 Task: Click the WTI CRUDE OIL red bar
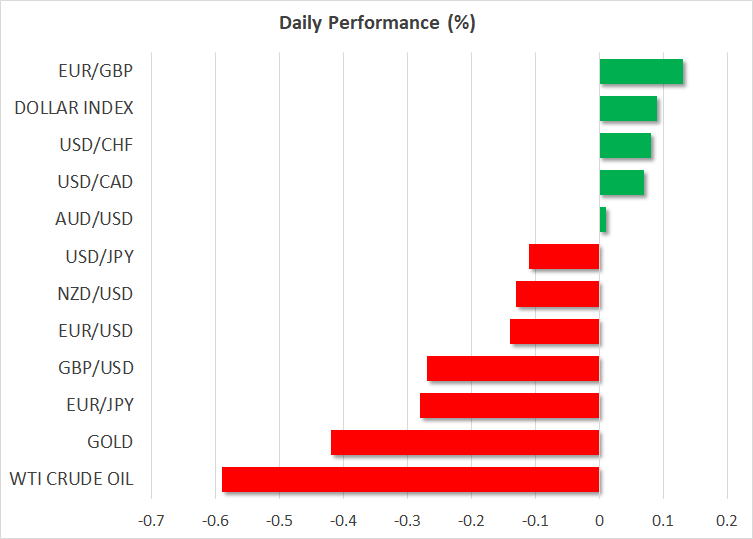point(410,479)
